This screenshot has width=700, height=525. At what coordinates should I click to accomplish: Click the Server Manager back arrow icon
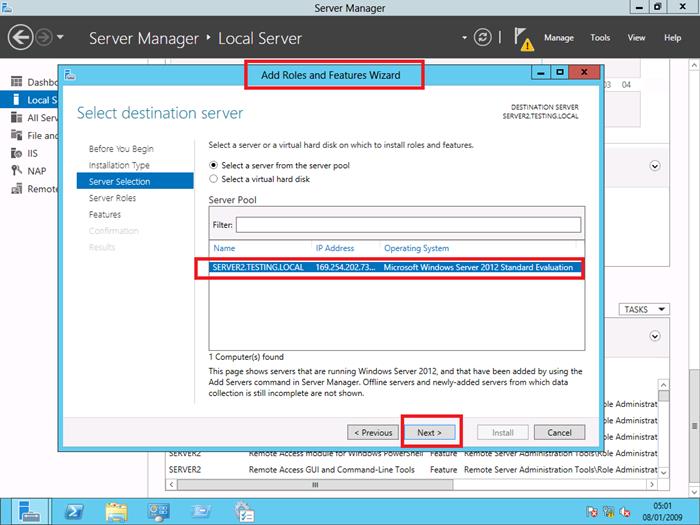coord(21,38)
